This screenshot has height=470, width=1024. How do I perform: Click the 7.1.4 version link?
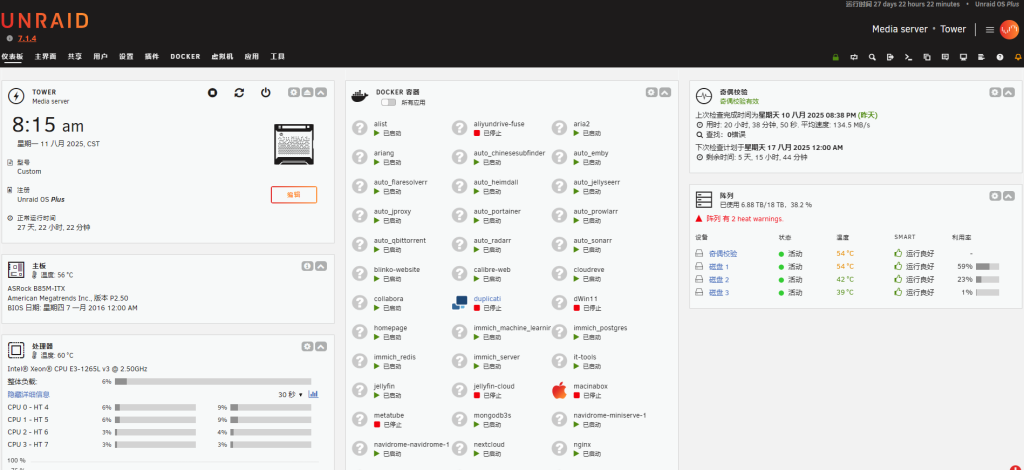pos(27,39)
